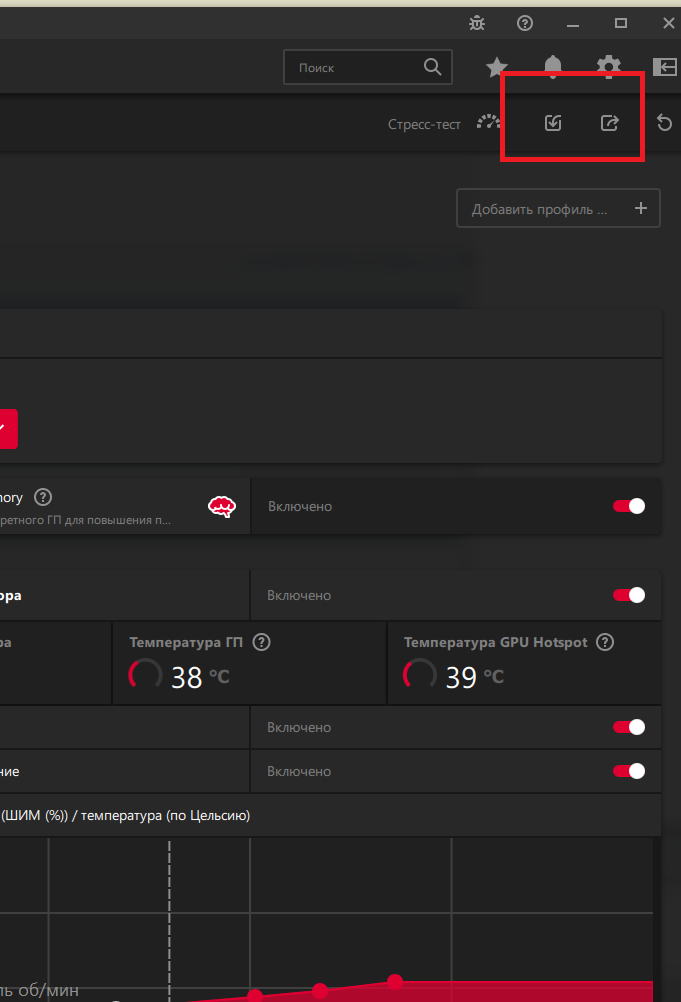Screen dimensions: 681x1002
Task: Open the help question-mark icon in title bar
Action: (524, 24)
